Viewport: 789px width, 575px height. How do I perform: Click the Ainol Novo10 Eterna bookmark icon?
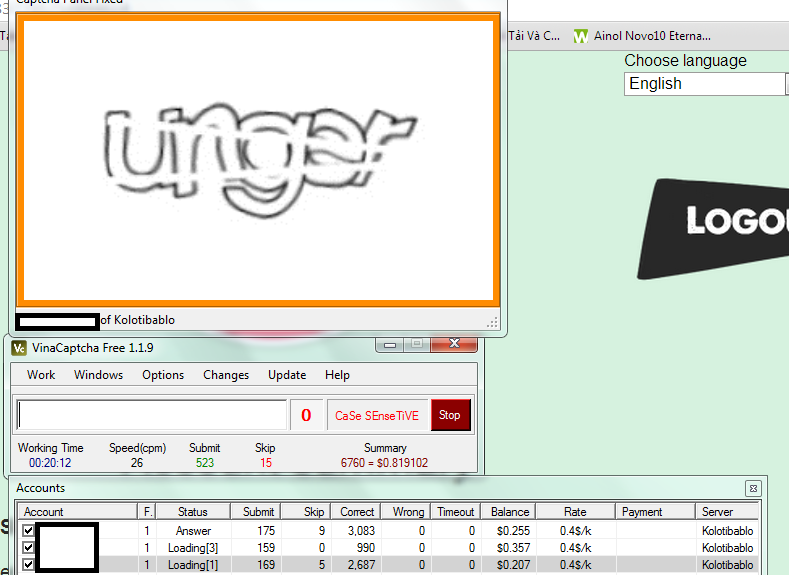[581, 36]
